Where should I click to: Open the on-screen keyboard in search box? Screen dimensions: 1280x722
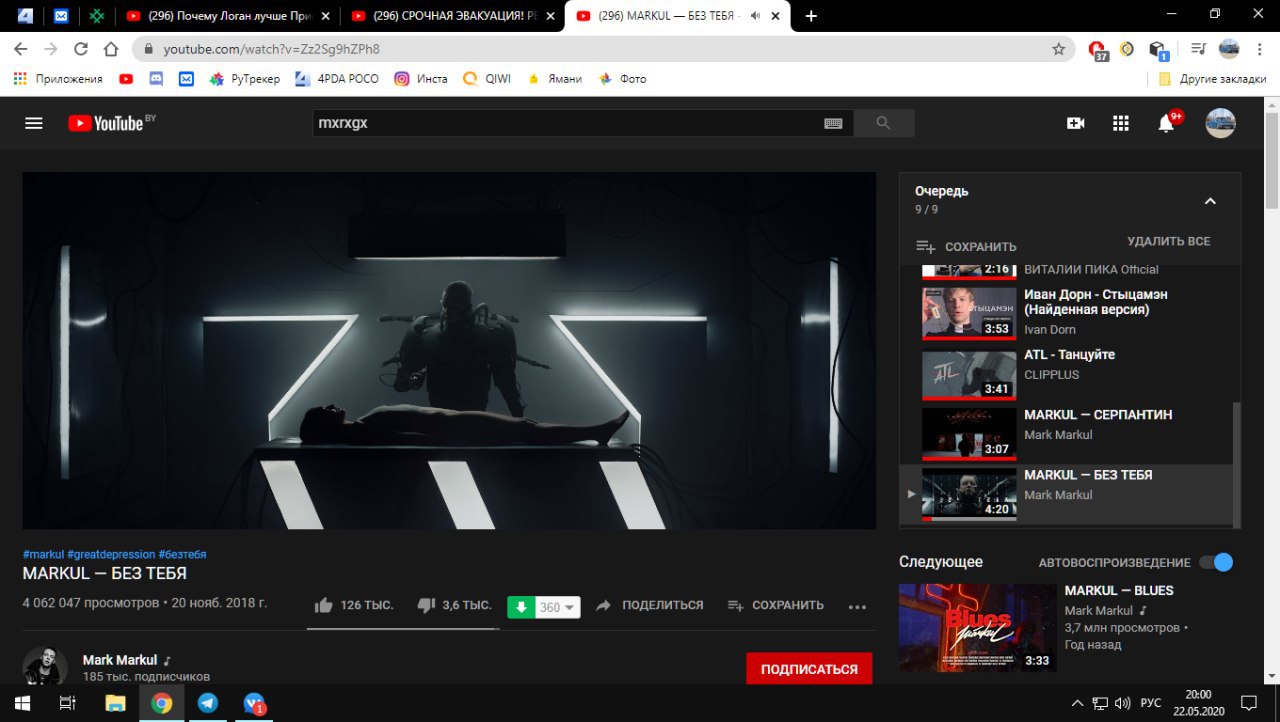tap(834, 123)
